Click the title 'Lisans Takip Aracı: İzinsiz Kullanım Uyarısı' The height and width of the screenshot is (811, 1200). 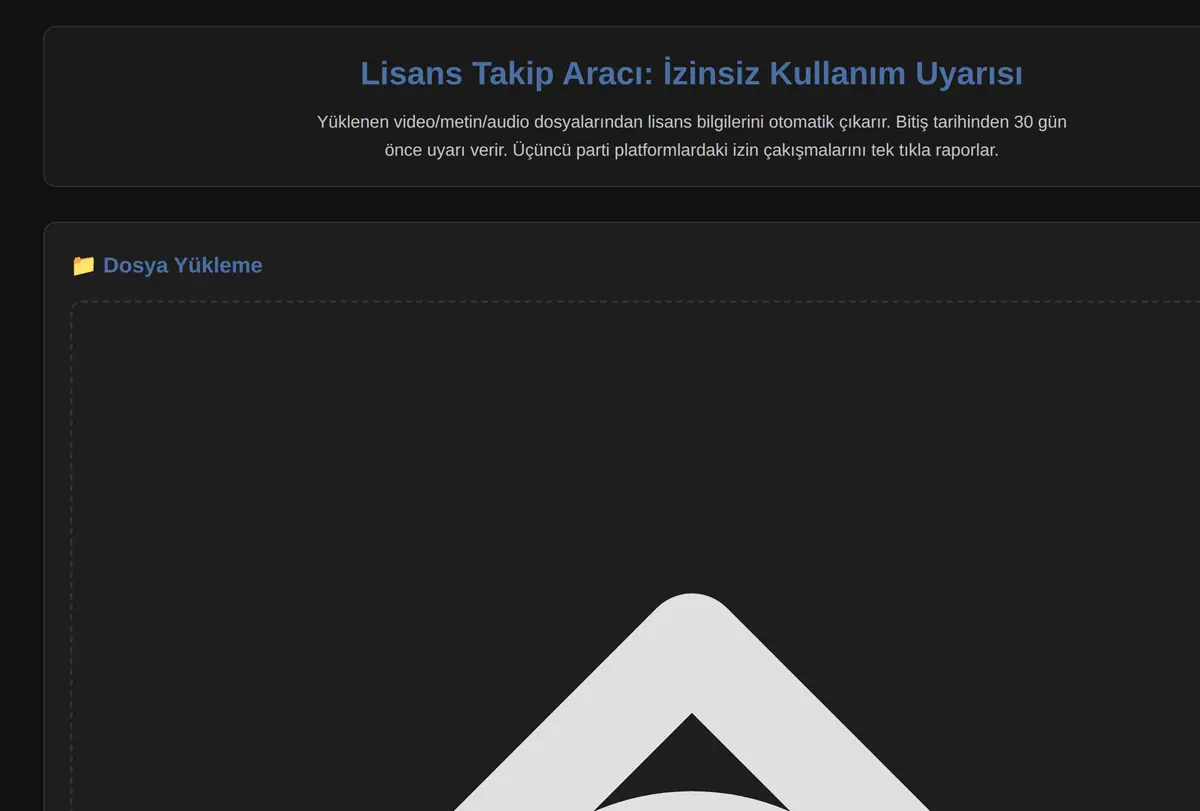[691, 73]
